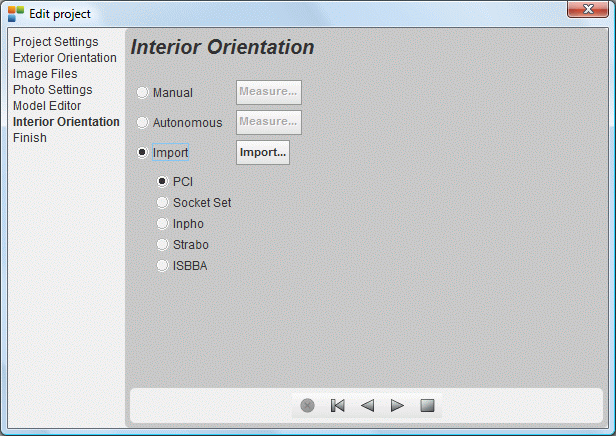The width and height of the screenshot is (616, 436).
Task: Select the Autonomous radio button
Action: click(x=142, y=123)
